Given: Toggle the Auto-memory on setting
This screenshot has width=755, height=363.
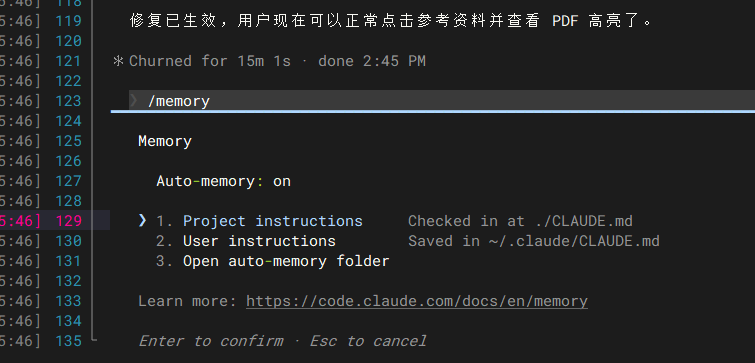Looking at the screenshot, I should pyautogui.click(x=223, y=181).
